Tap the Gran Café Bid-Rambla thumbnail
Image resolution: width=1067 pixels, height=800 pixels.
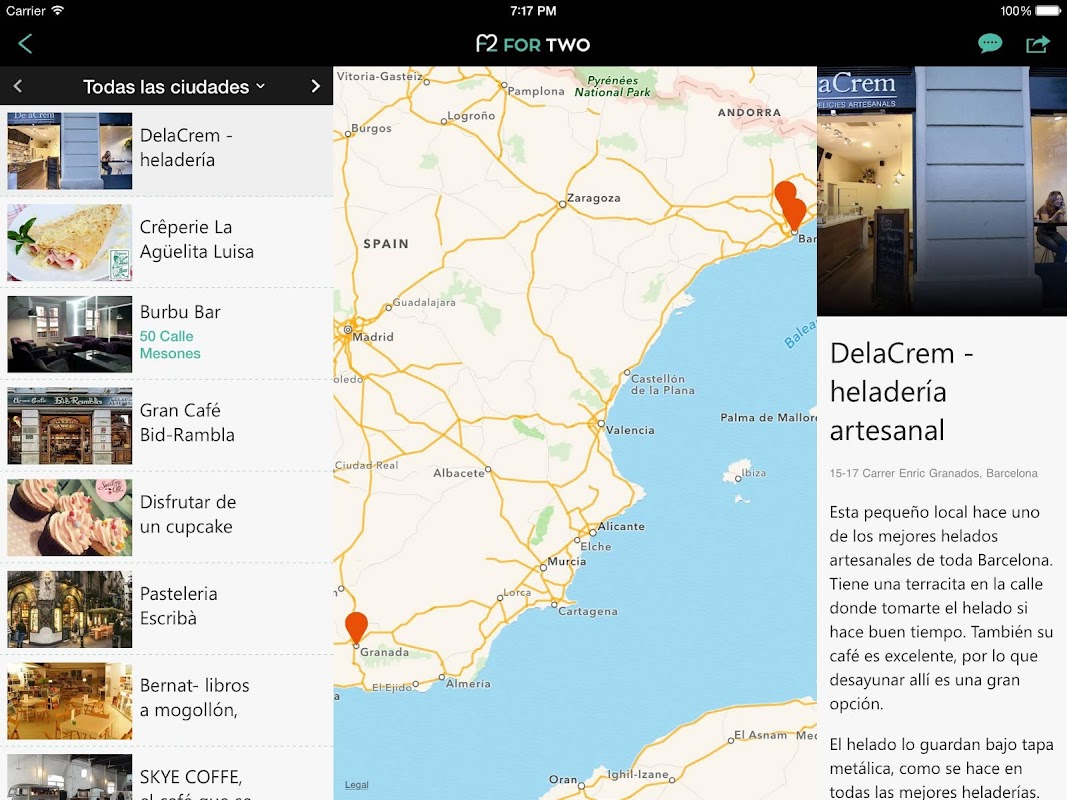(69, 426)
